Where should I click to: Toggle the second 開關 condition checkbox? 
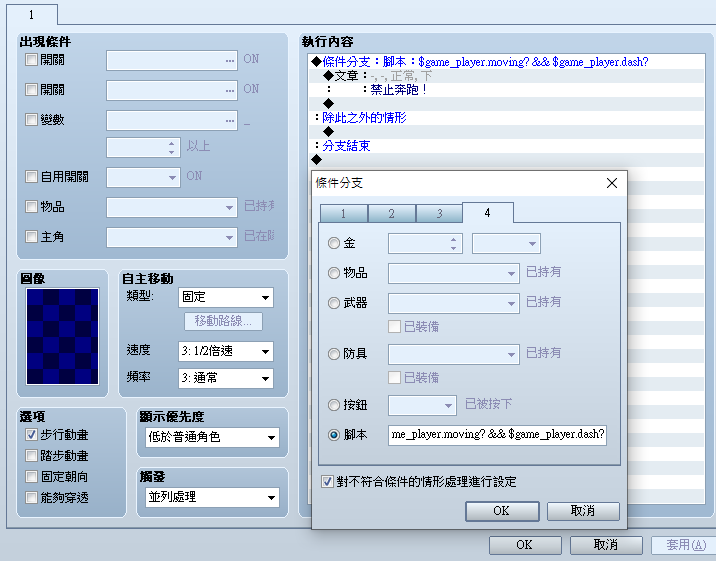(31, 89)
